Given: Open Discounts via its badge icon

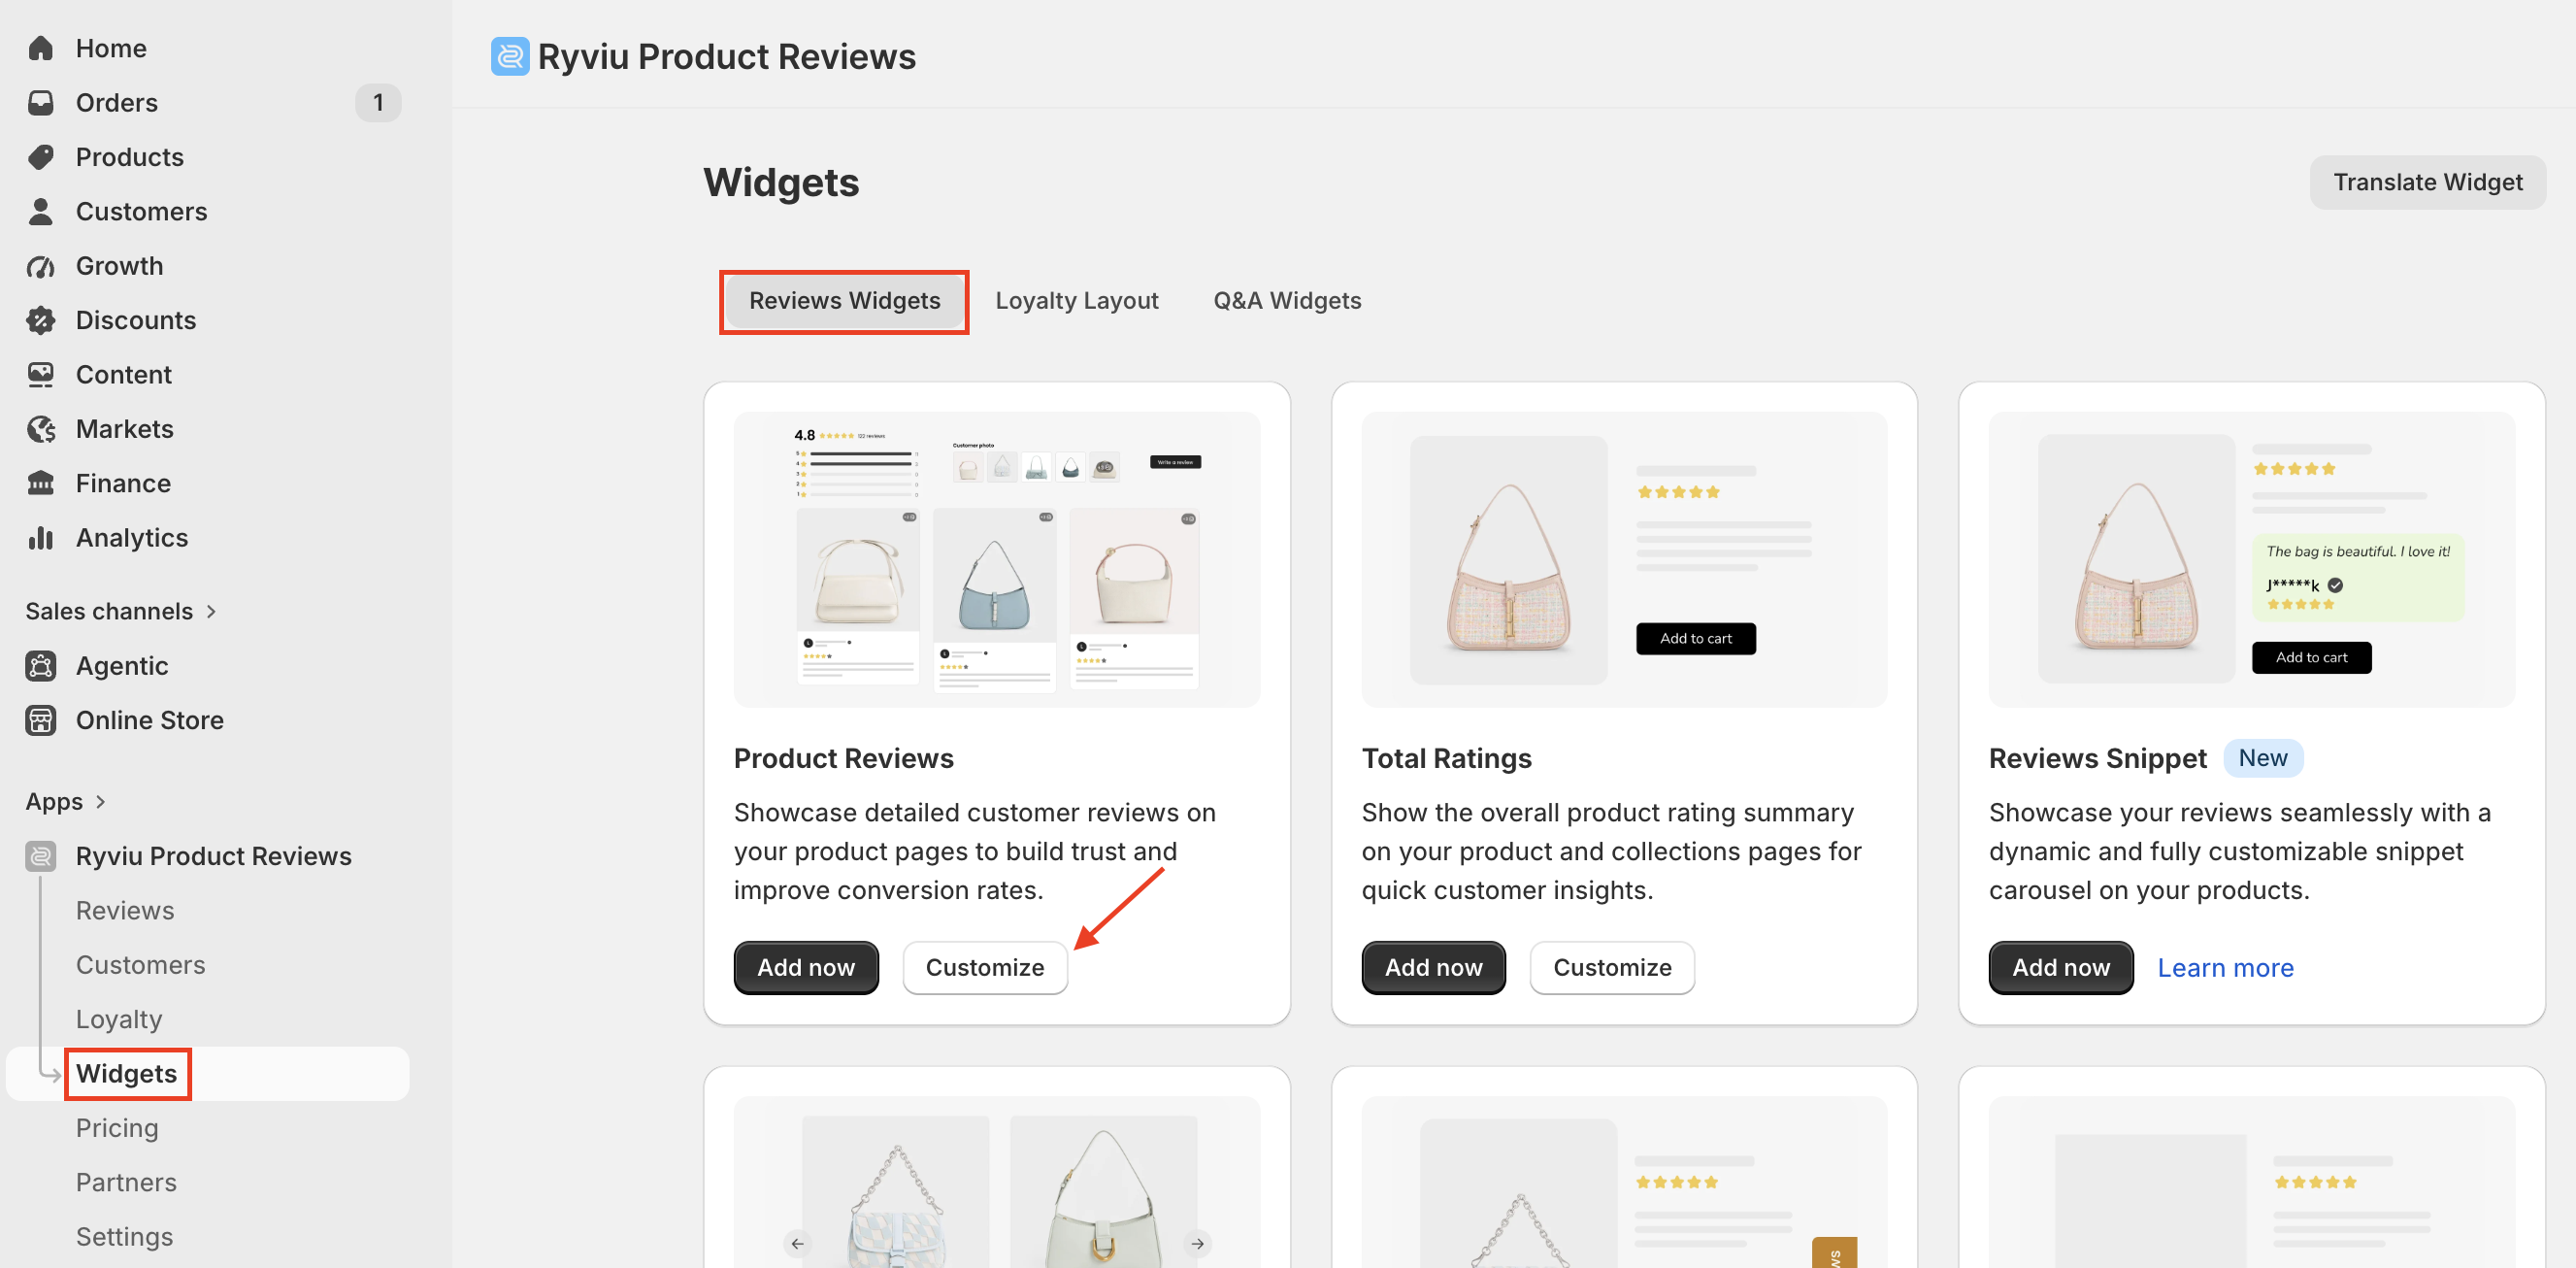Looking at the screenshot, I should [x=41, y=320].
